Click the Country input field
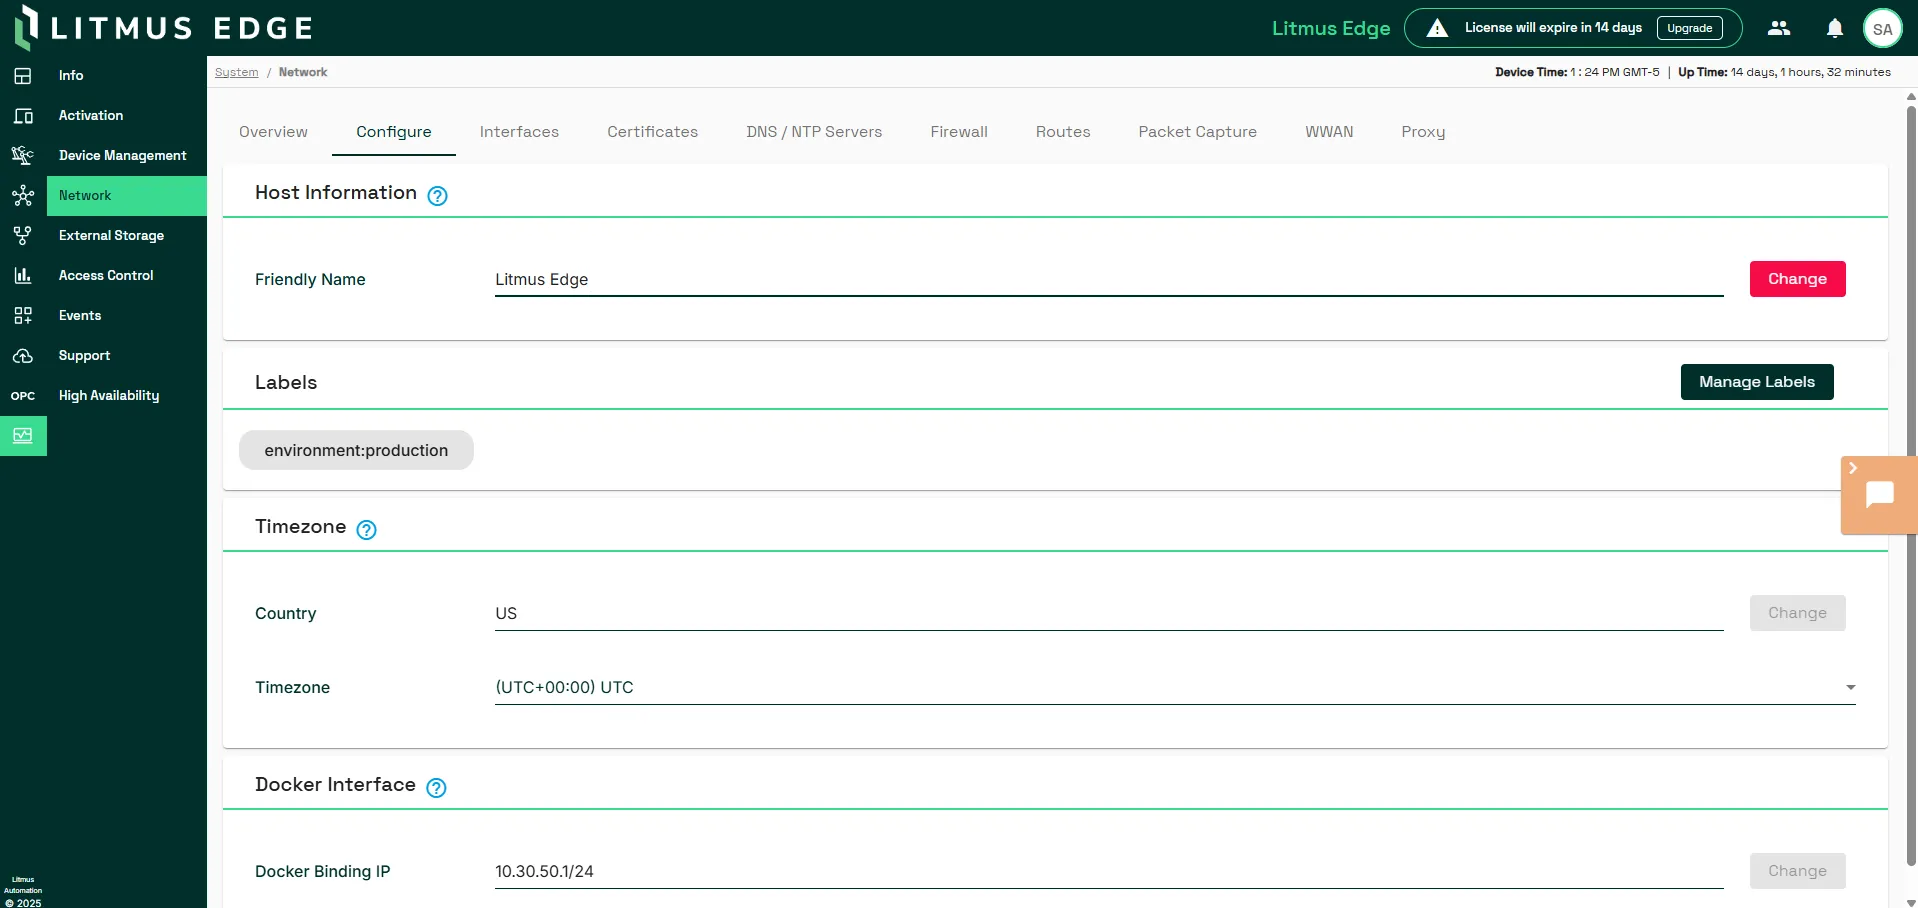Image resolution: width=1918 pixels, height=908 pixels. click(1109, 614)
